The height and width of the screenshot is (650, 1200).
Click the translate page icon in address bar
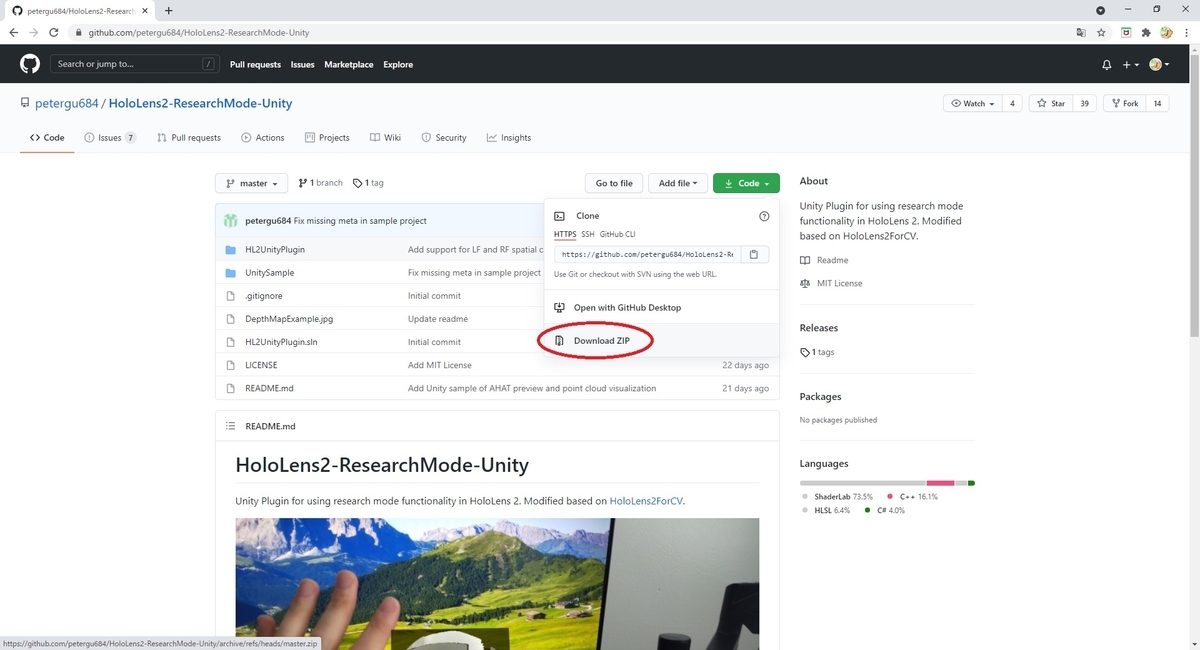[x=1080, y=32]
